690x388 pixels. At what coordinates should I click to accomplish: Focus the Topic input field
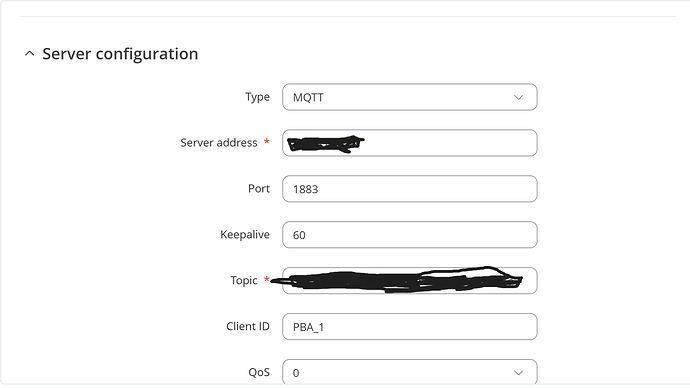tap(410, 281)
